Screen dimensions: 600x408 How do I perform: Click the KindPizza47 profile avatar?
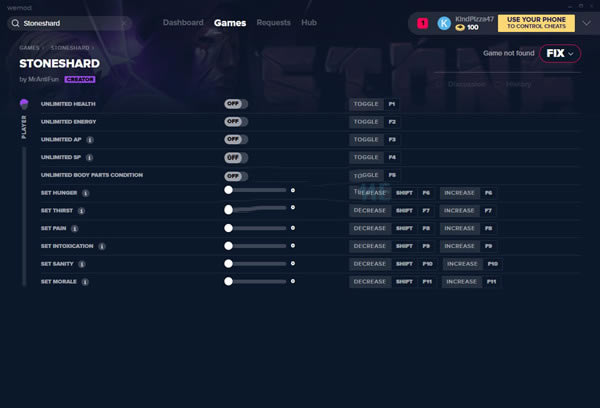coord(444,23)
